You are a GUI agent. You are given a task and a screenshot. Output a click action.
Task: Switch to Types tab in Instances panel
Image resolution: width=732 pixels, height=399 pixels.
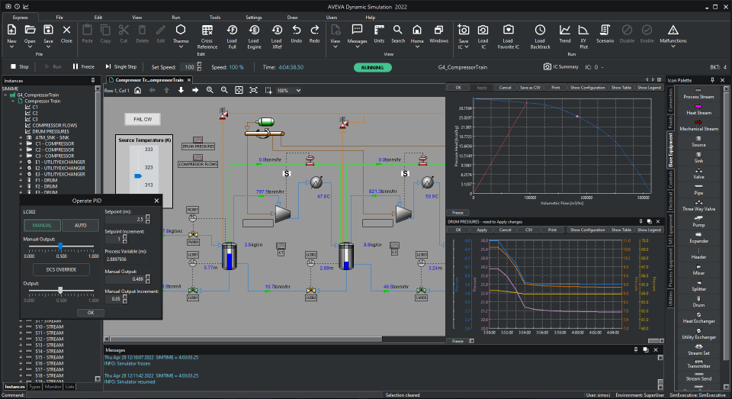click(x=35, y=386)
